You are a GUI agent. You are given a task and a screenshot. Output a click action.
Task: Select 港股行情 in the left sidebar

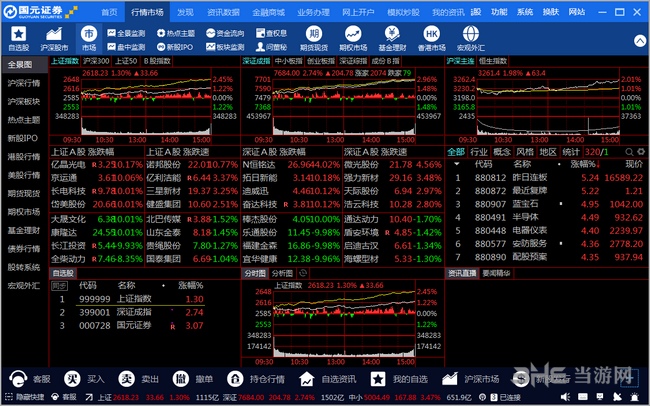click(x=24, y=157)
